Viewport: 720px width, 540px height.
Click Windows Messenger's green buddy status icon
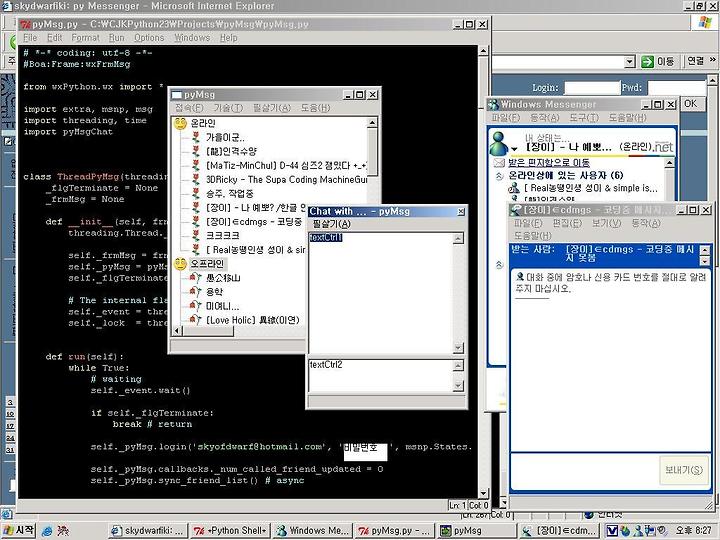(499, 144)
